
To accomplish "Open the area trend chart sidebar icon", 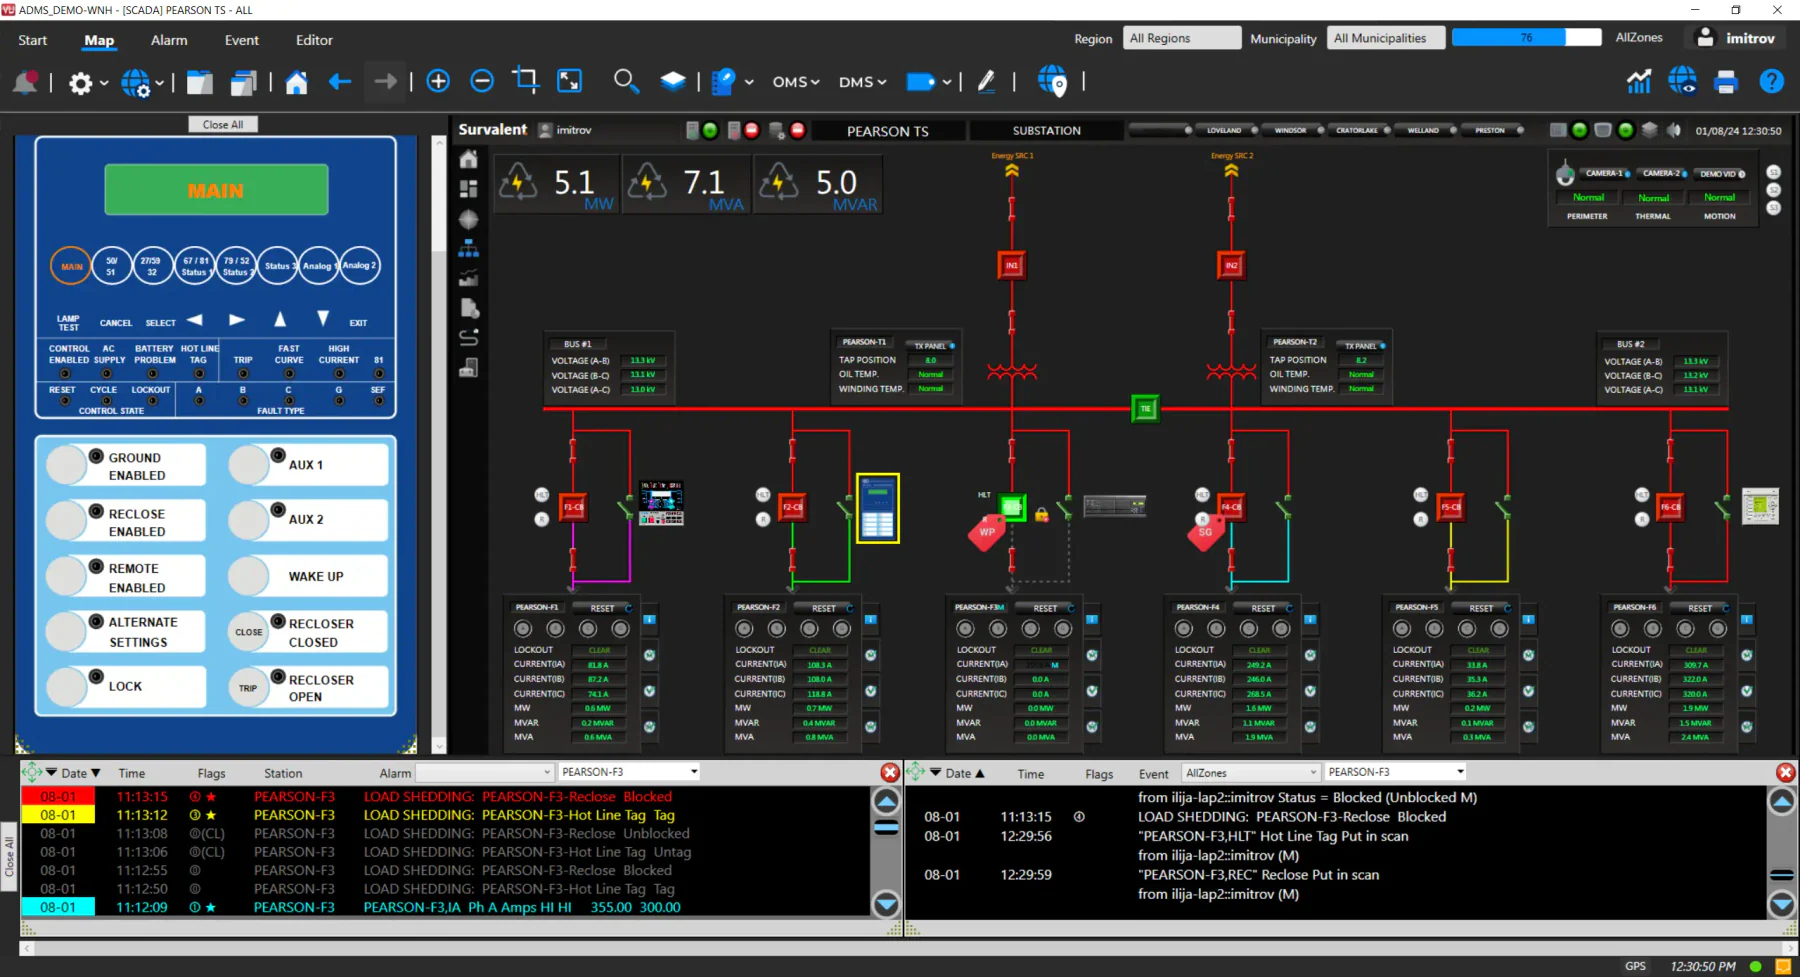I will pos(468,278).
